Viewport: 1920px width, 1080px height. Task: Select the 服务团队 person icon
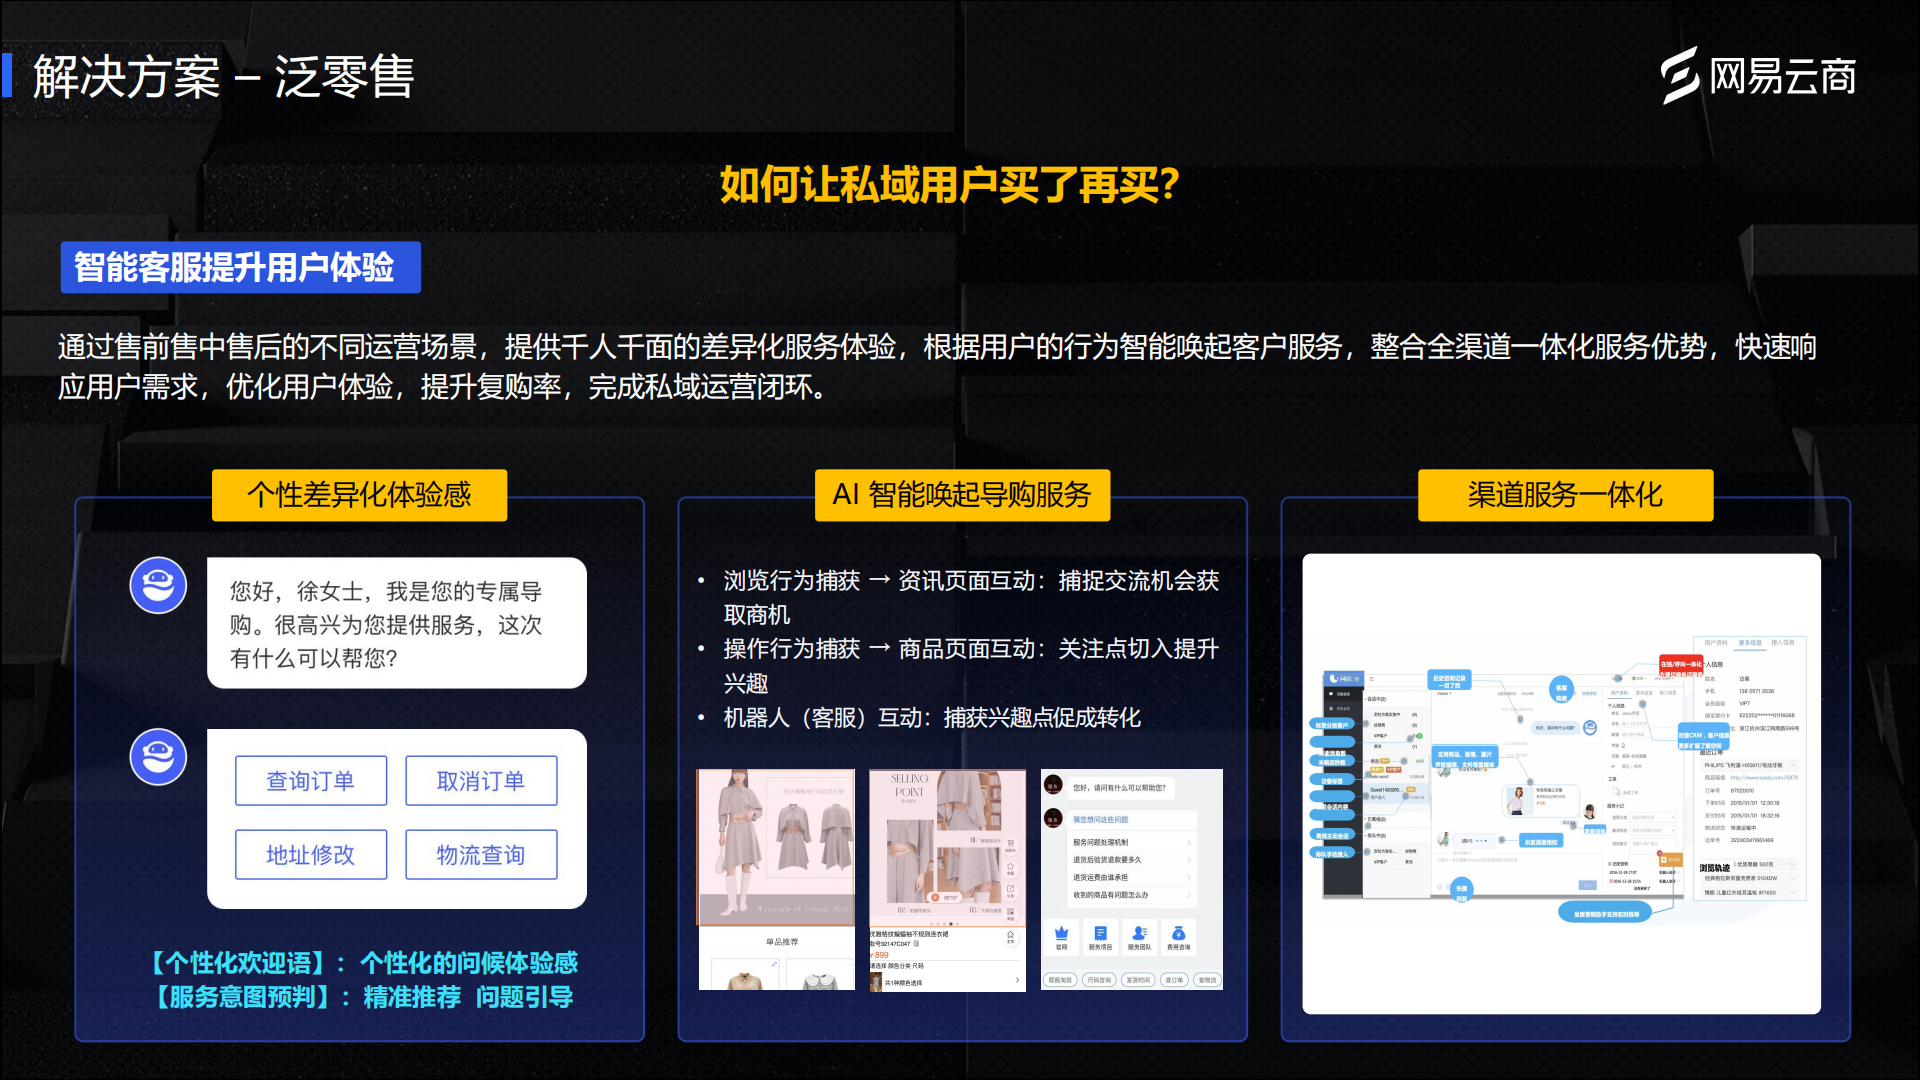click(x=1139, y=933)
